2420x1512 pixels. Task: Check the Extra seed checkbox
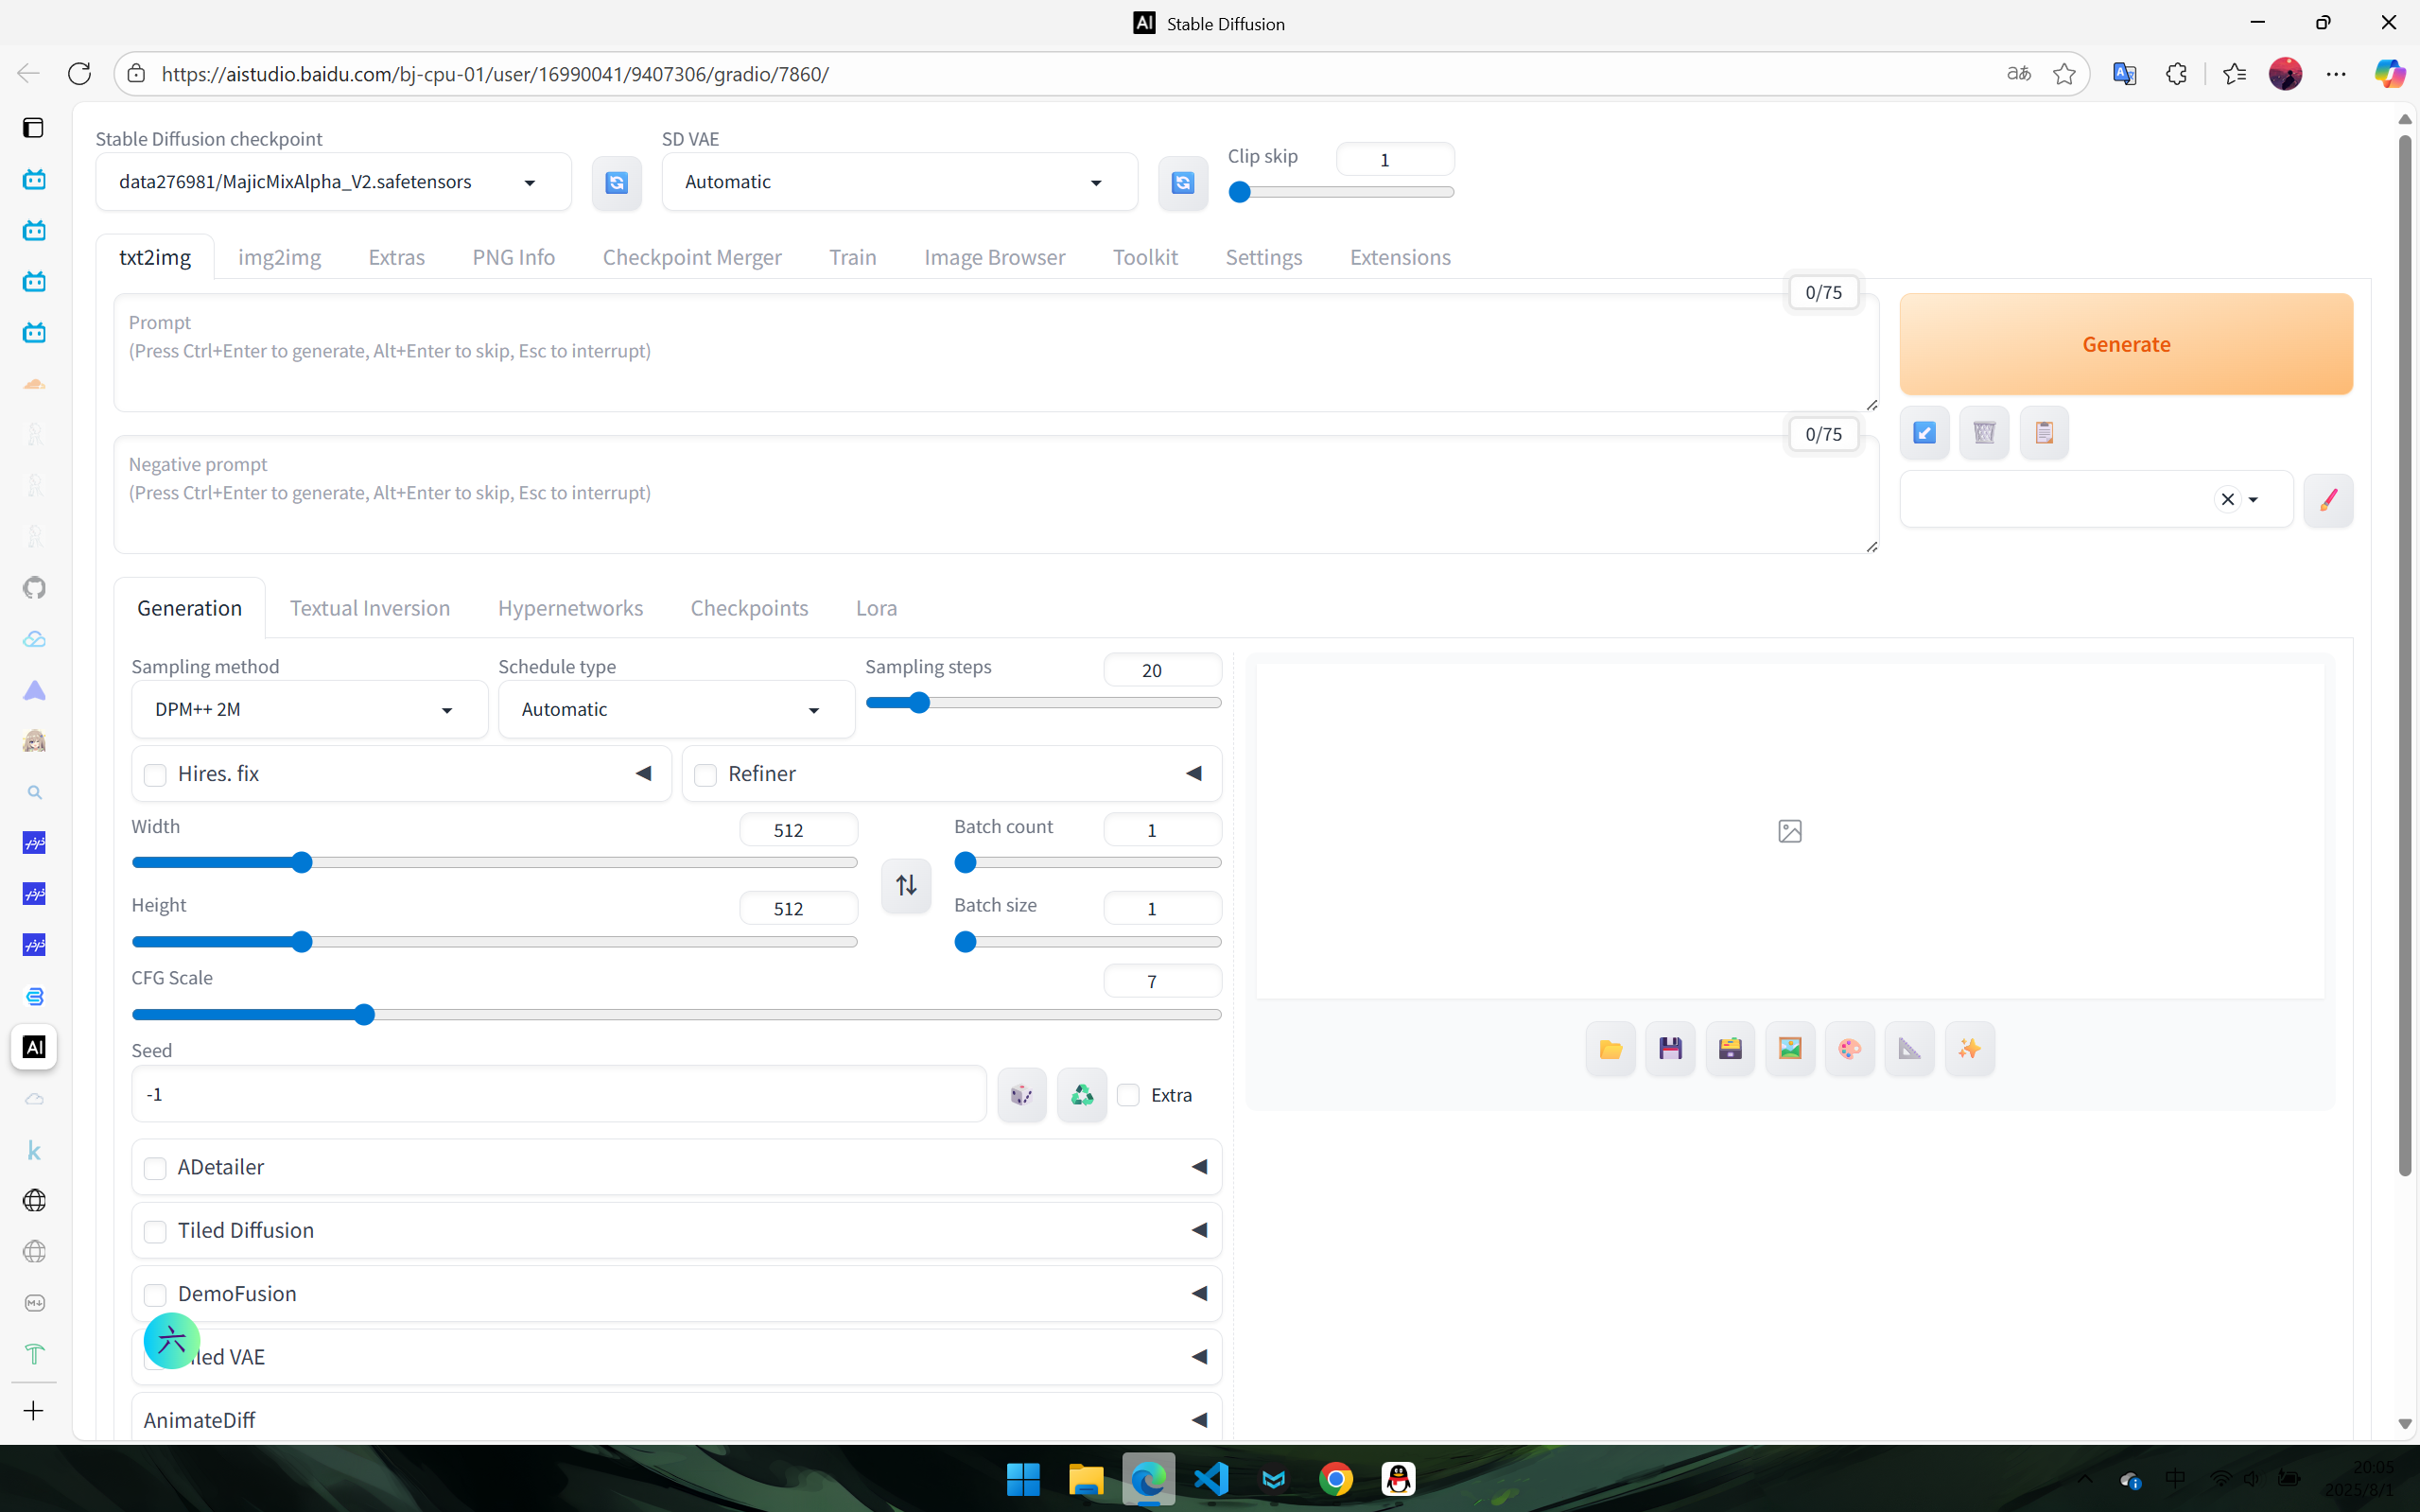[x=1128, y=1094]
